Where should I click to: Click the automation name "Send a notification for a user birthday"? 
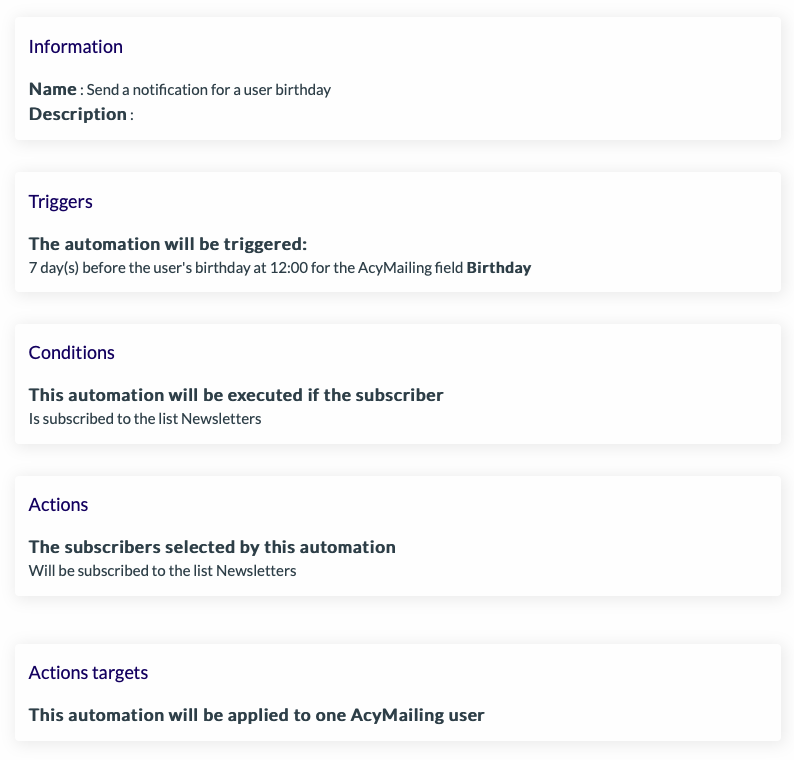point(209,90)
